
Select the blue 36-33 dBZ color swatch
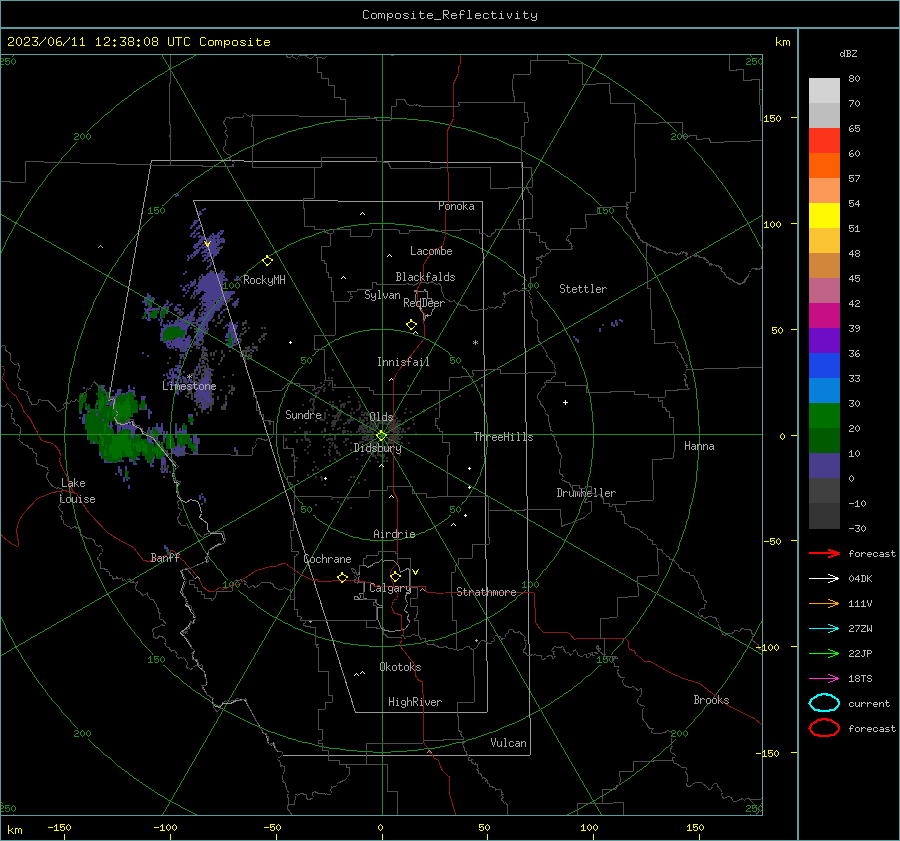(x=824, y=366)
